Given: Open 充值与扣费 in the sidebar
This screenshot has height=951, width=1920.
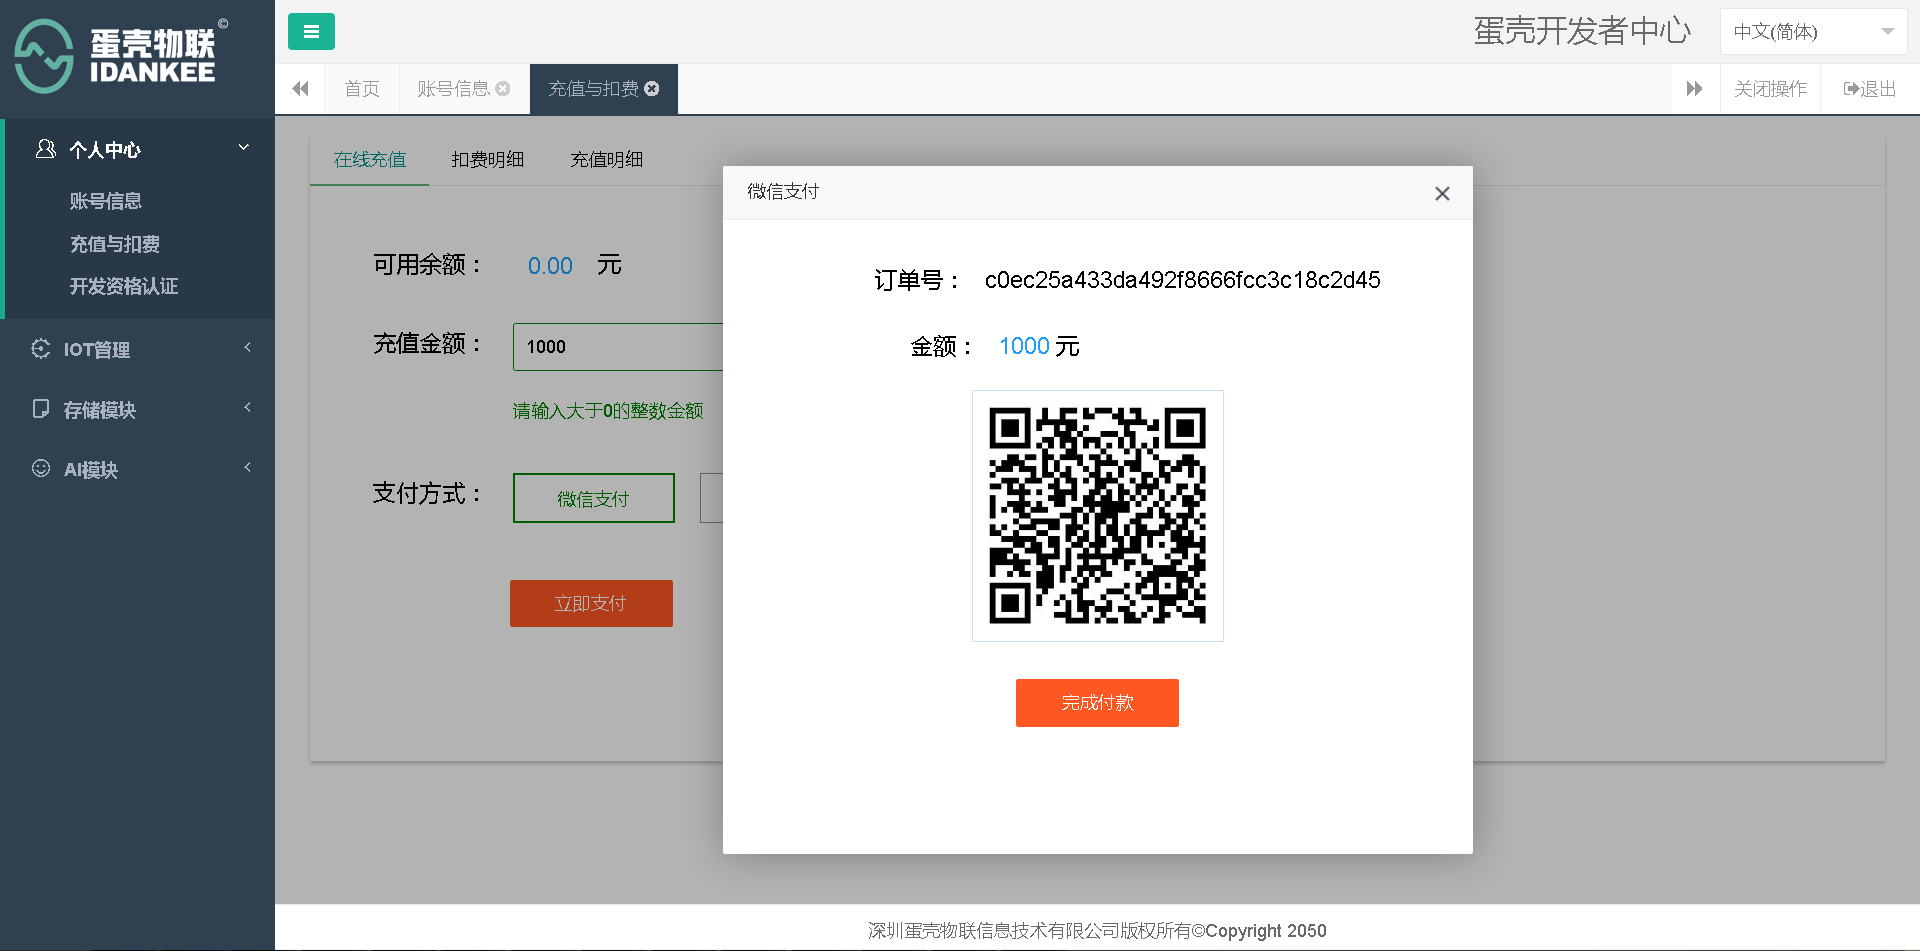Looking at the screenshot, I should pos(115,244).
